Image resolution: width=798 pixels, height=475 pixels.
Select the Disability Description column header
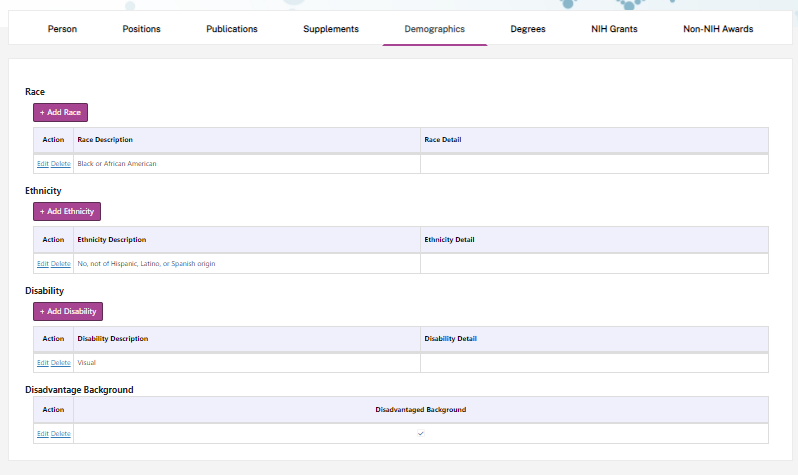[247, 339]
